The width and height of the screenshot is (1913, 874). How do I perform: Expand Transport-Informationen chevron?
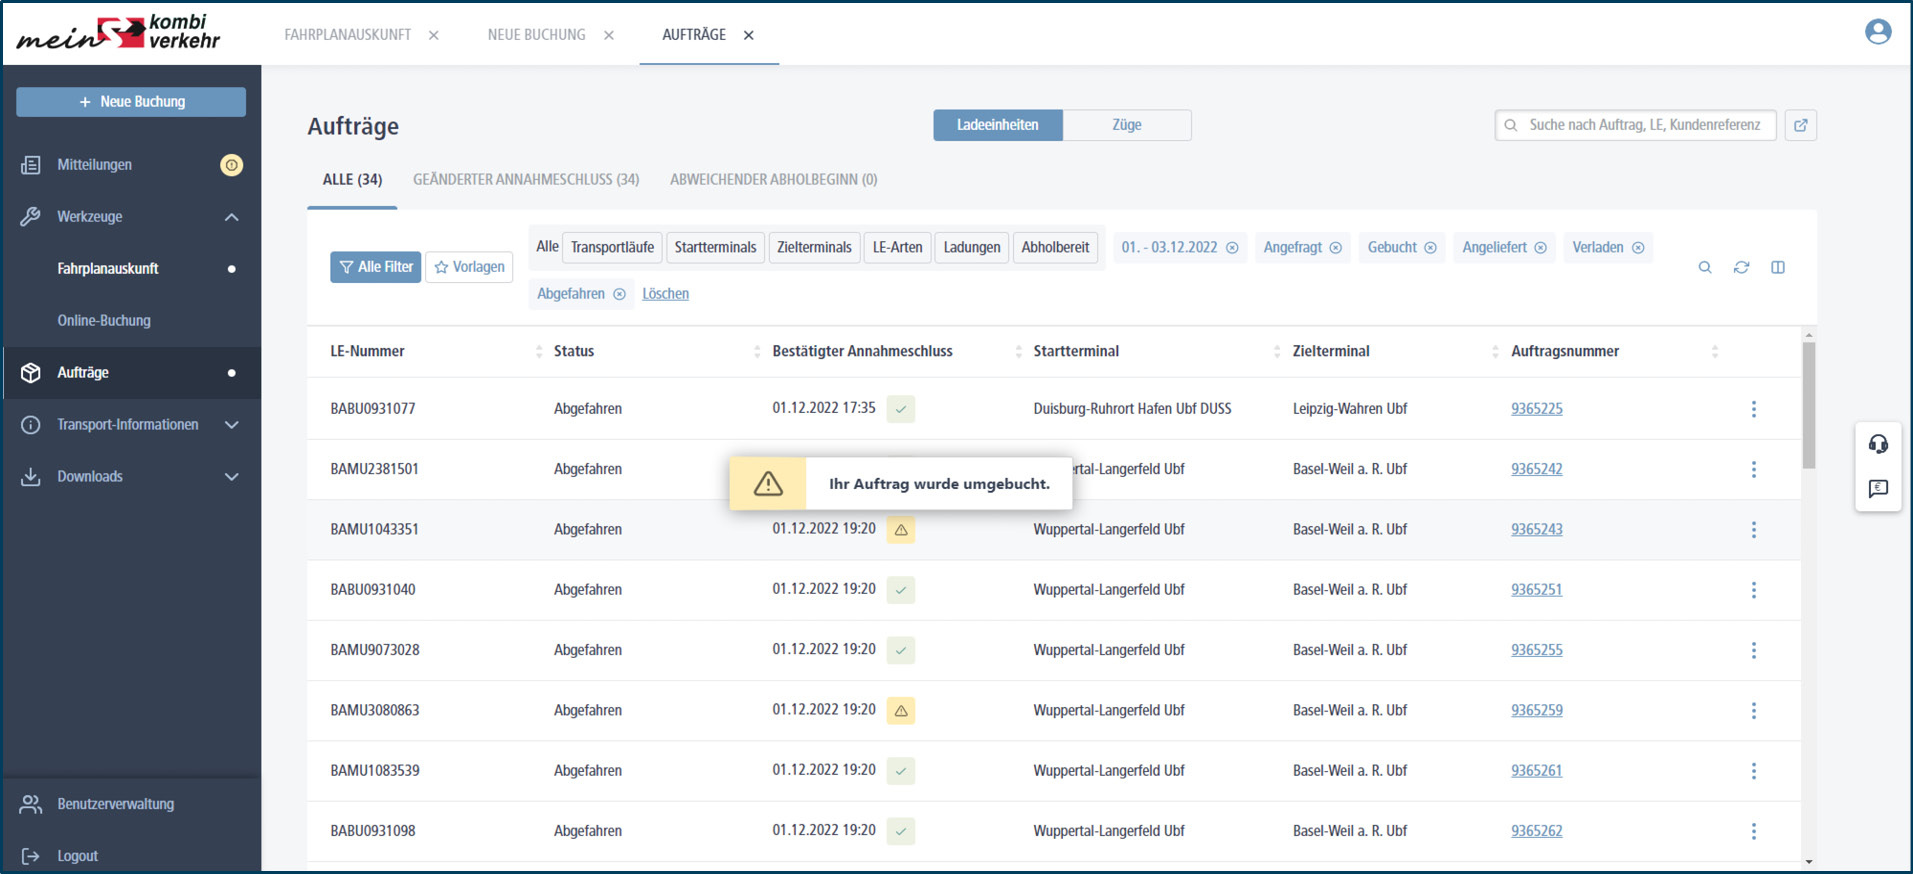click(232, 425)
